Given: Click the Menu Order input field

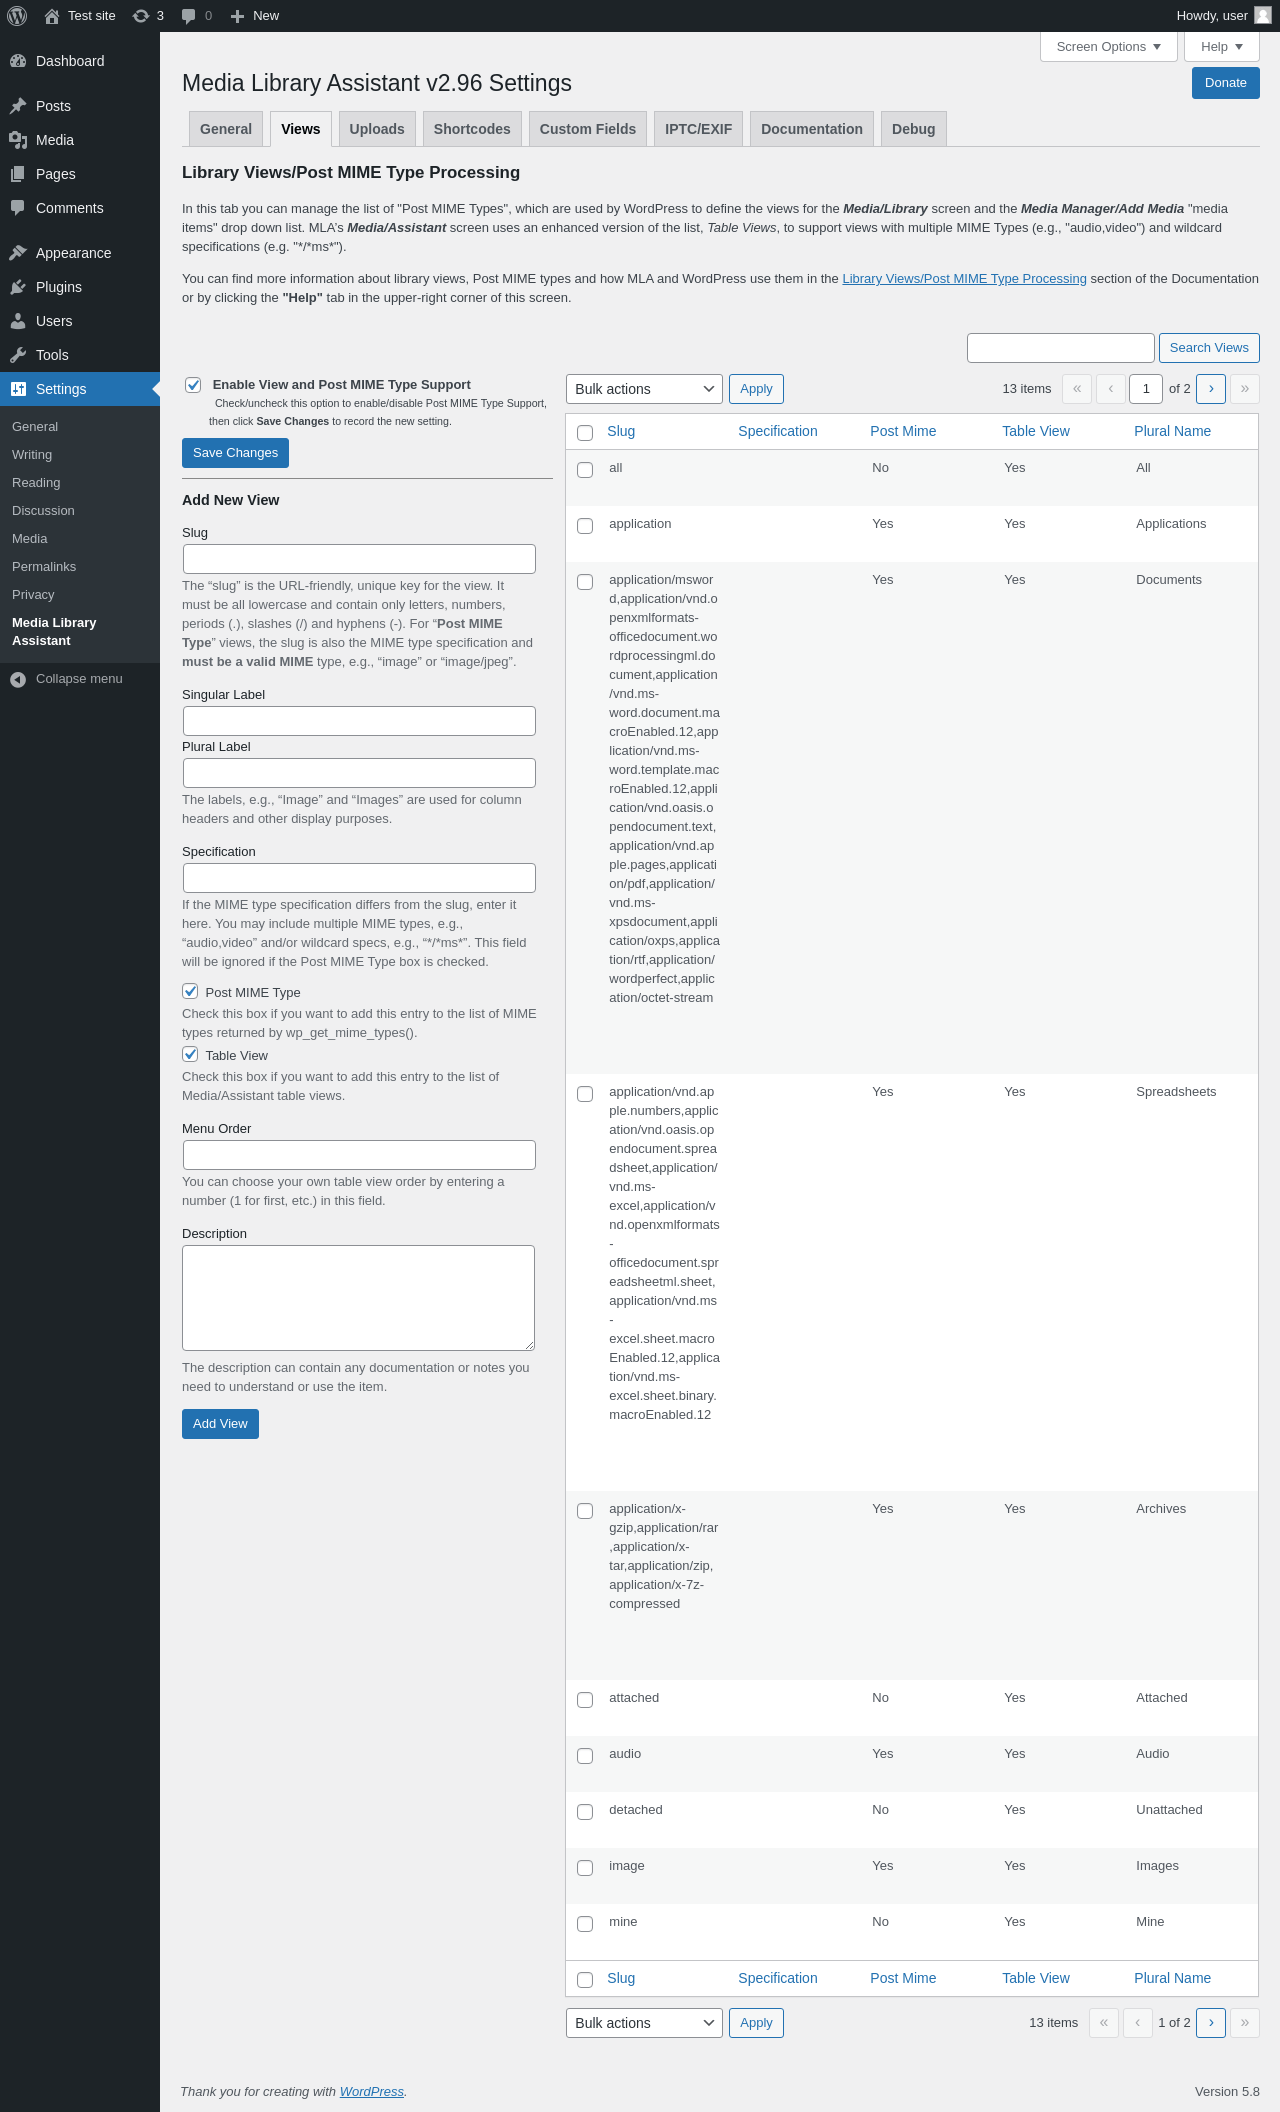Looking at the screenshot, I should pyautogui.click(x=359, y=1155).
